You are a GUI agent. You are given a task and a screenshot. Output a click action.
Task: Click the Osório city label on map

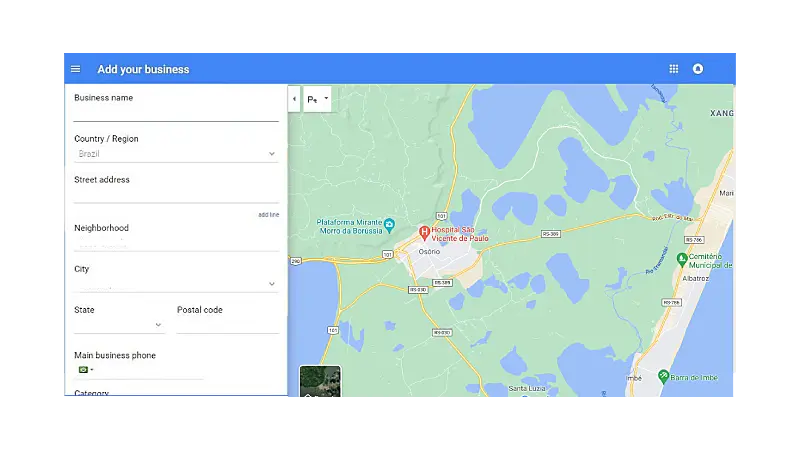pos(429,252)
